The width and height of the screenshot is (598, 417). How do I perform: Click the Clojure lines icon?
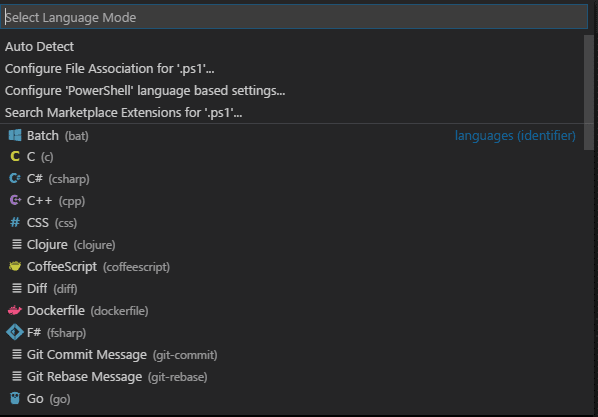(16, 244)
